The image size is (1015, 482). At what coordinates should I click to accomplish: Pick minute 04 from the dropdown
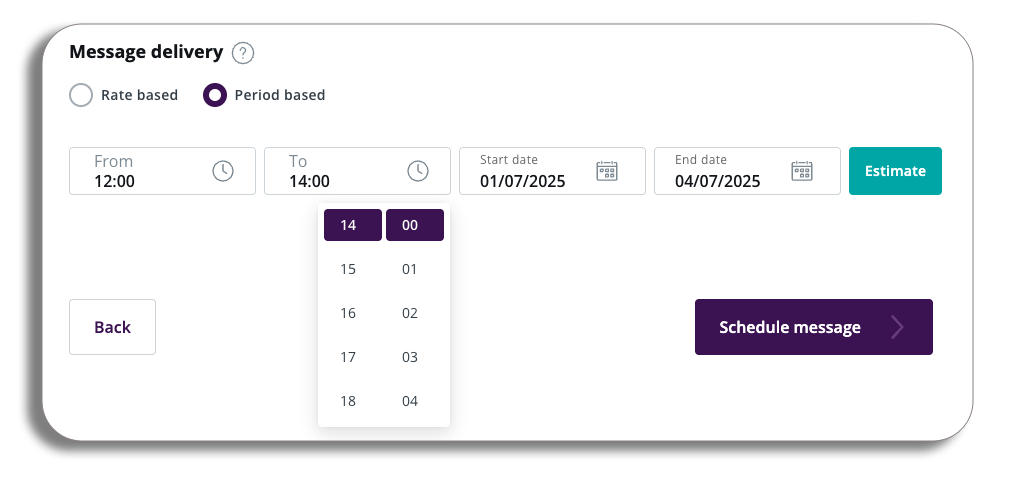[409, 401]
